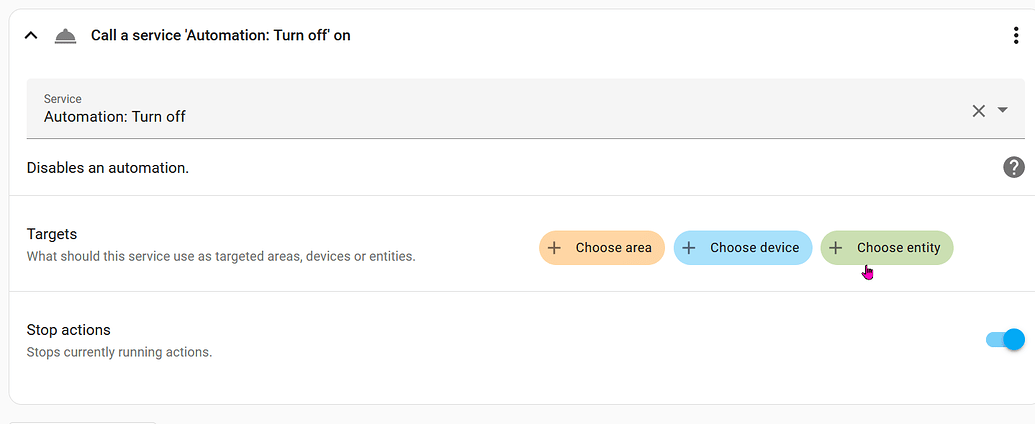The image size is (1035, 424).
Task: Clear the selected service with the X
Action: [x=978, y=111]
